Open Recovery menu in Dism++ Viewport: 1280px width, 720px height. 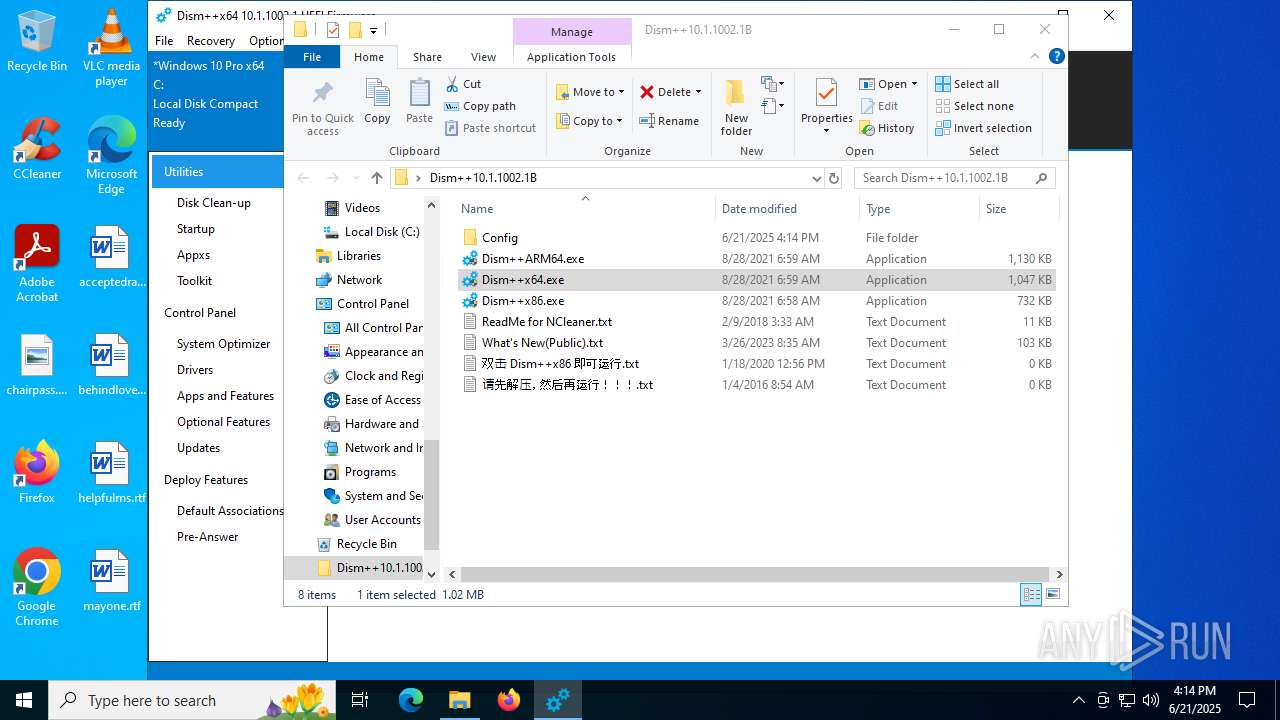point(211,41)
